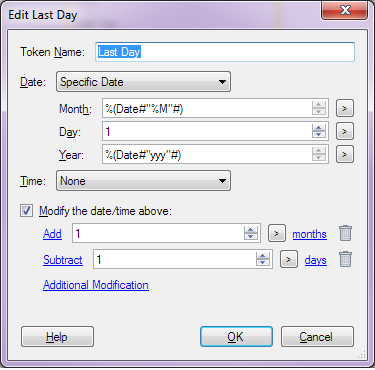This screenshot has height=370, width=375.
Task: Change the months unit link
Action: click(309, 234)
